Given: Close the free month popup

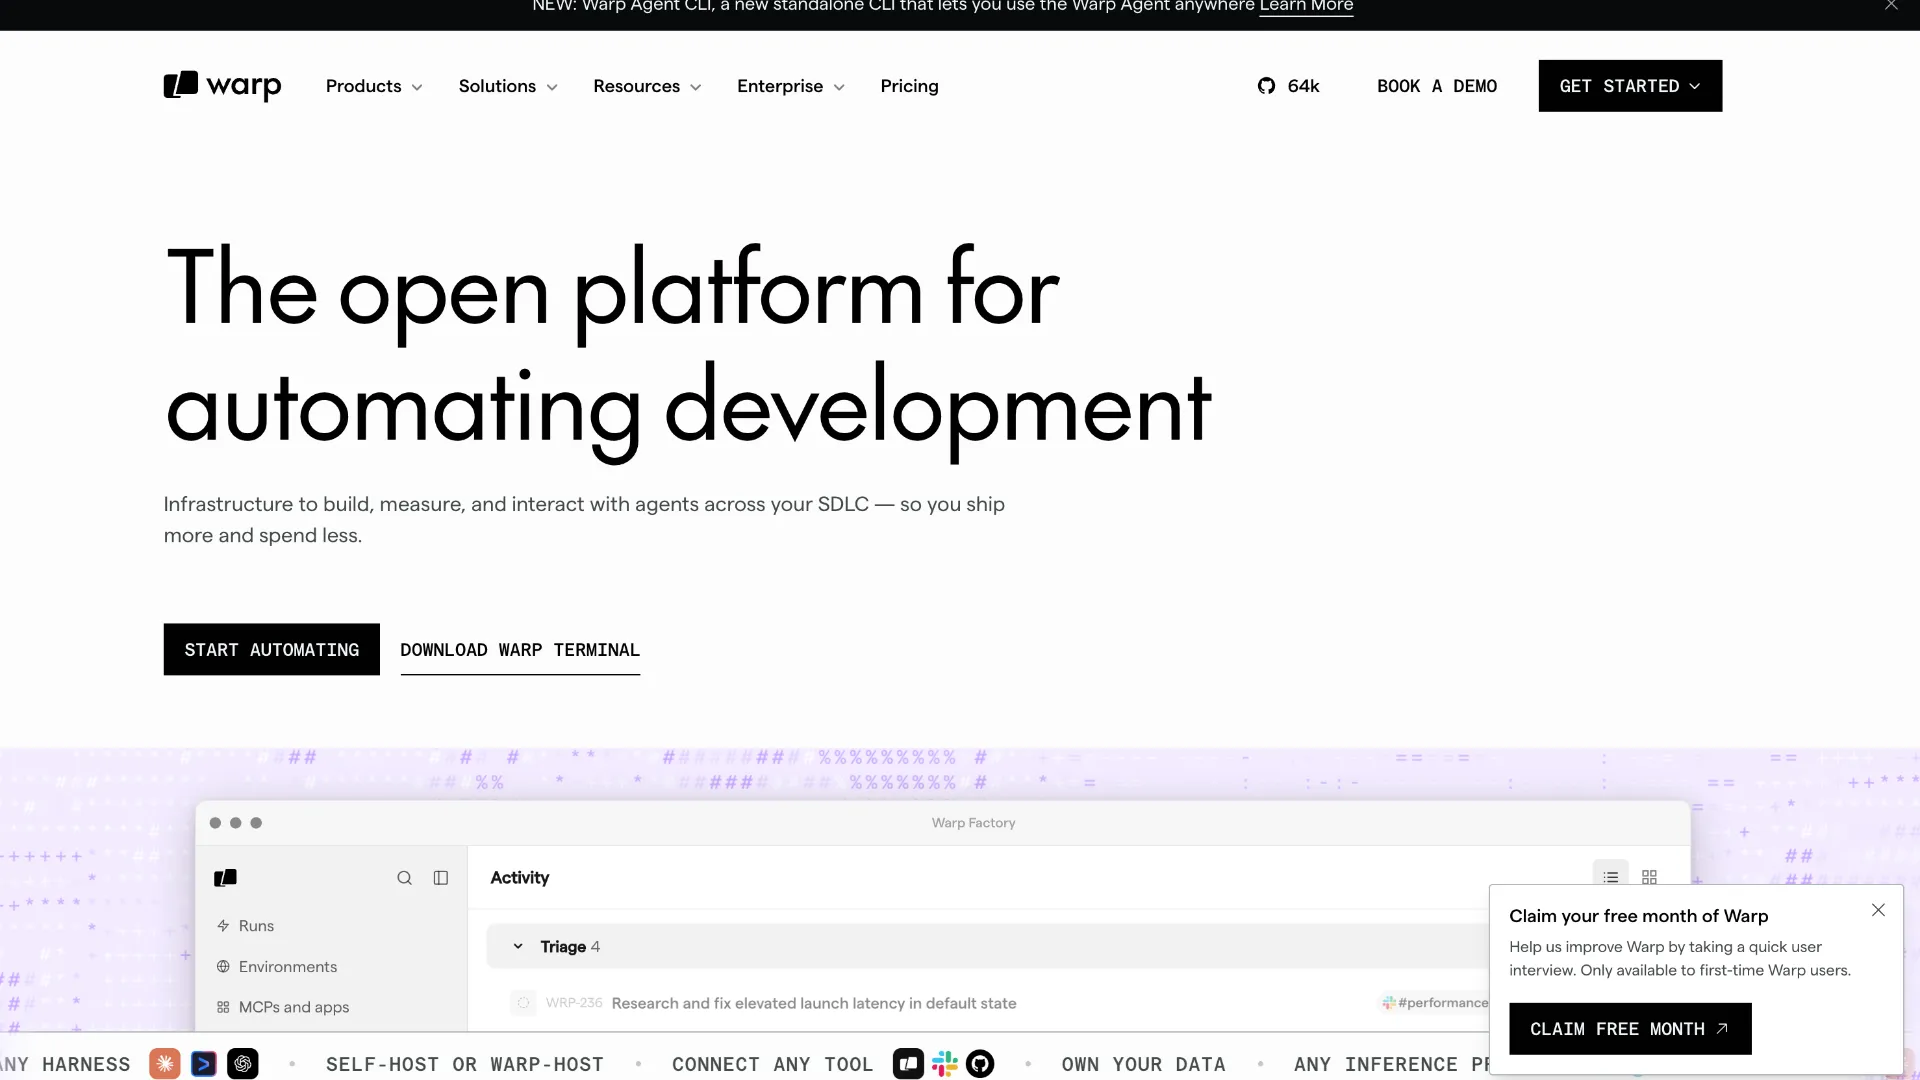Looking at the screenshot, I should tap(1878, 910).
